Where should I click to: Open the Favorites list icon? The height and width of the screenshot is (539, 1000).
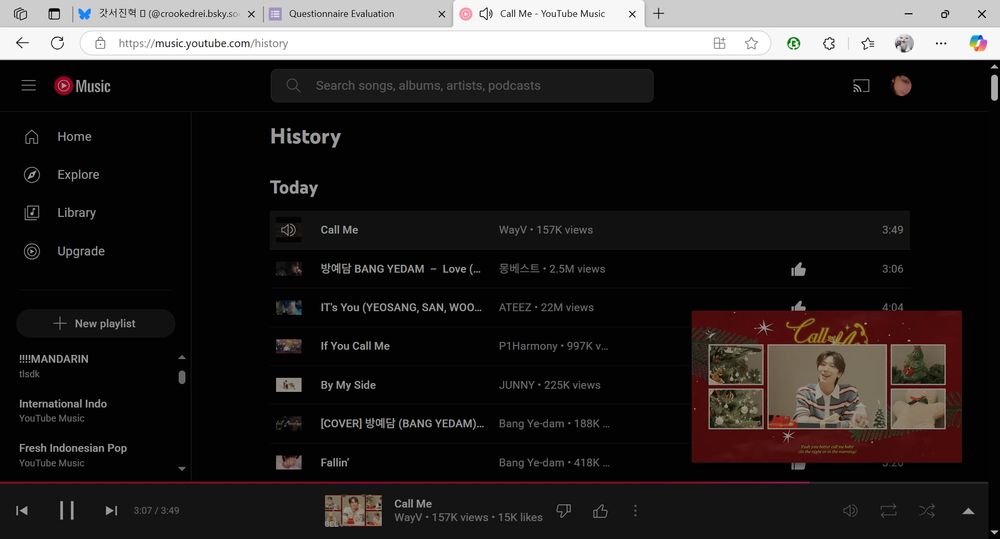coord(867,43)
